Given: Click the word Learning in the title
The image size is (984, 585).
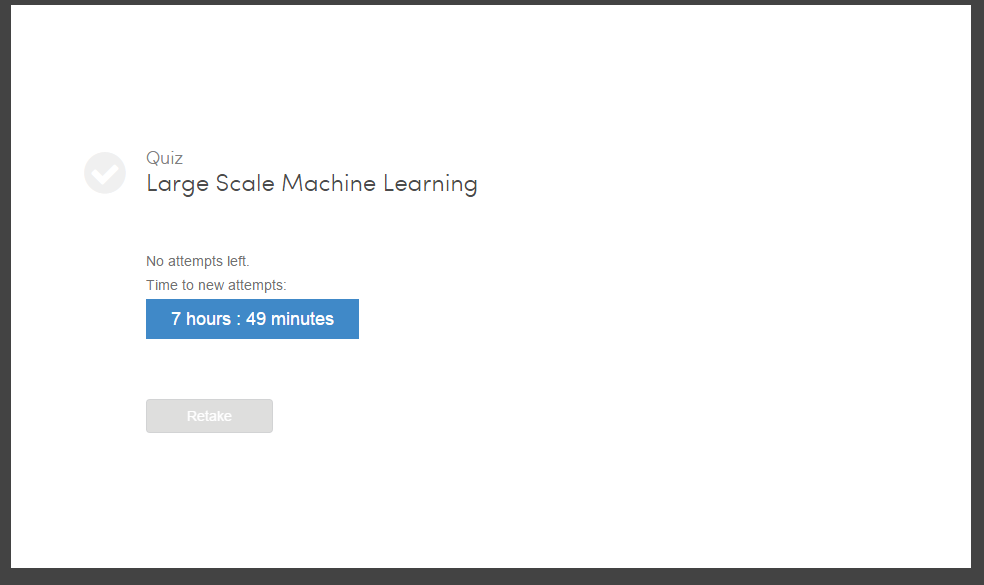Looking at the screenshot, I should coord(430,184).
